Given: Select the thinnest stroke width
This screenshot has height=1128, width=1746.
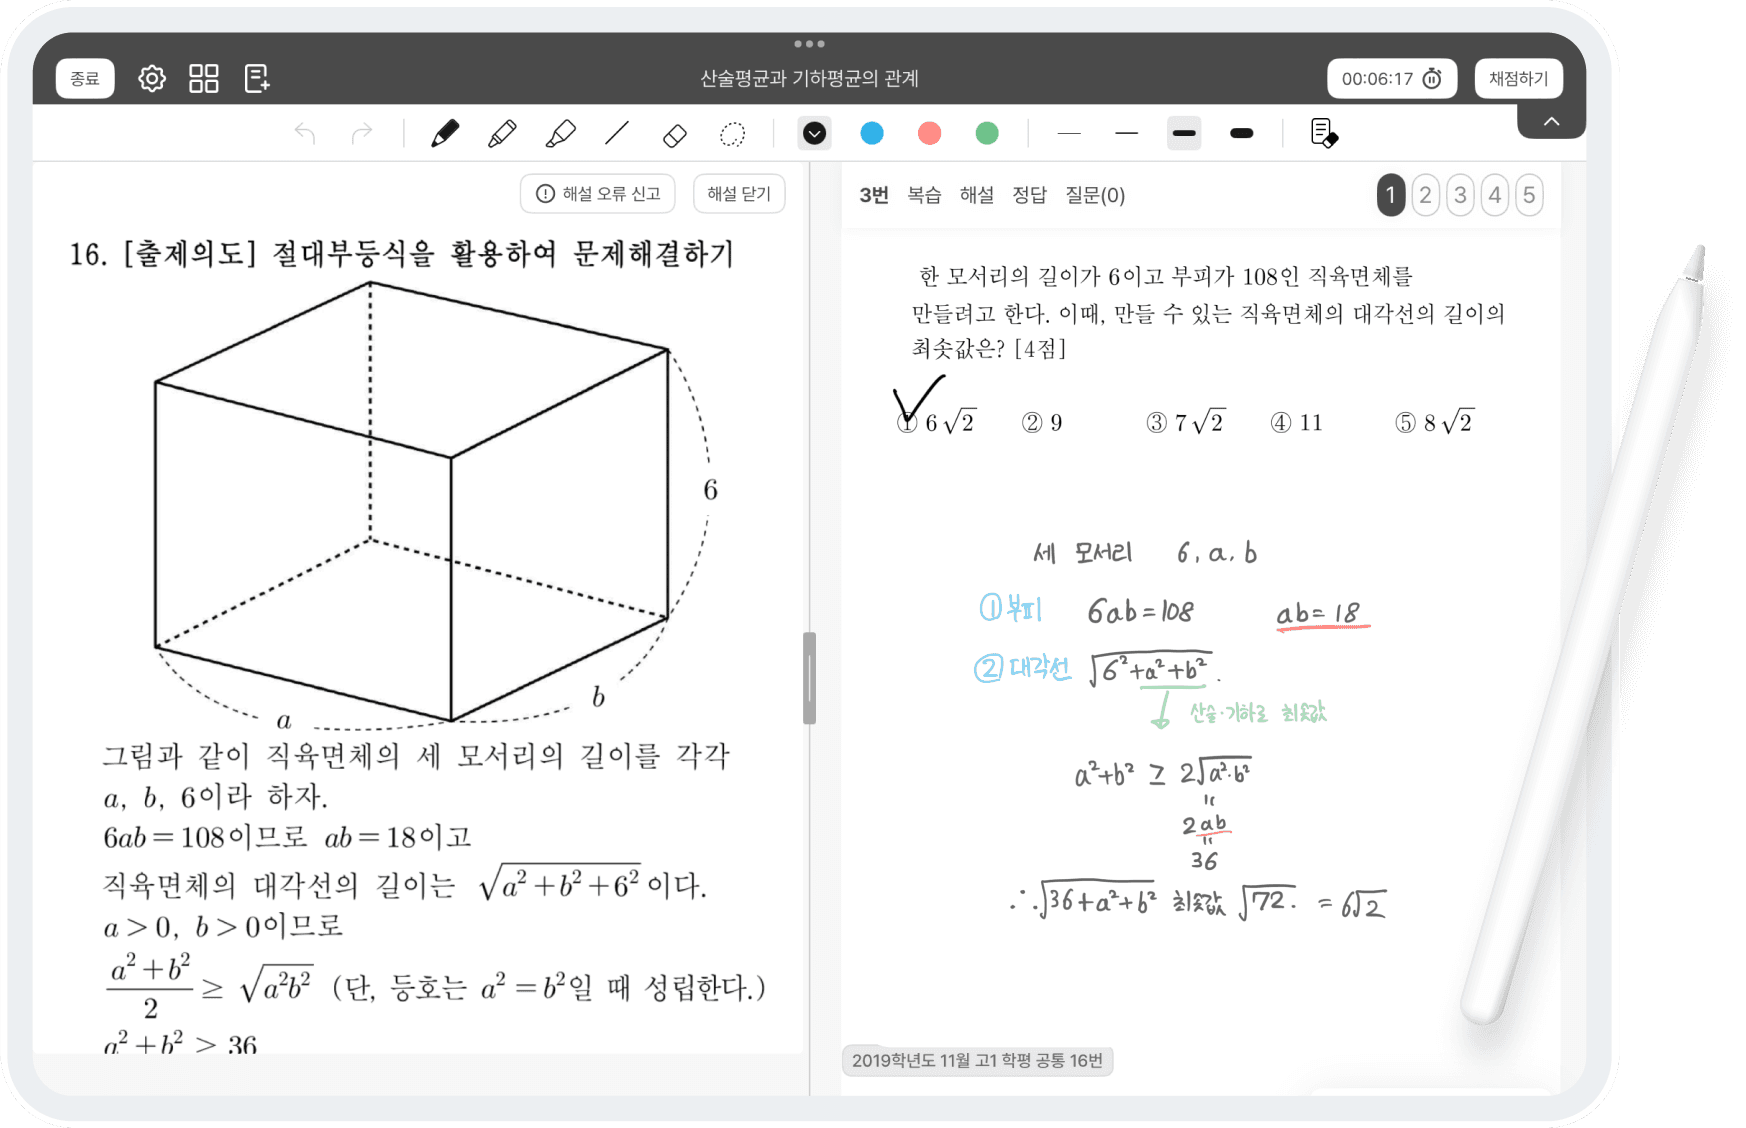Looking at the screenshot, I should [x=1069, y=133].
